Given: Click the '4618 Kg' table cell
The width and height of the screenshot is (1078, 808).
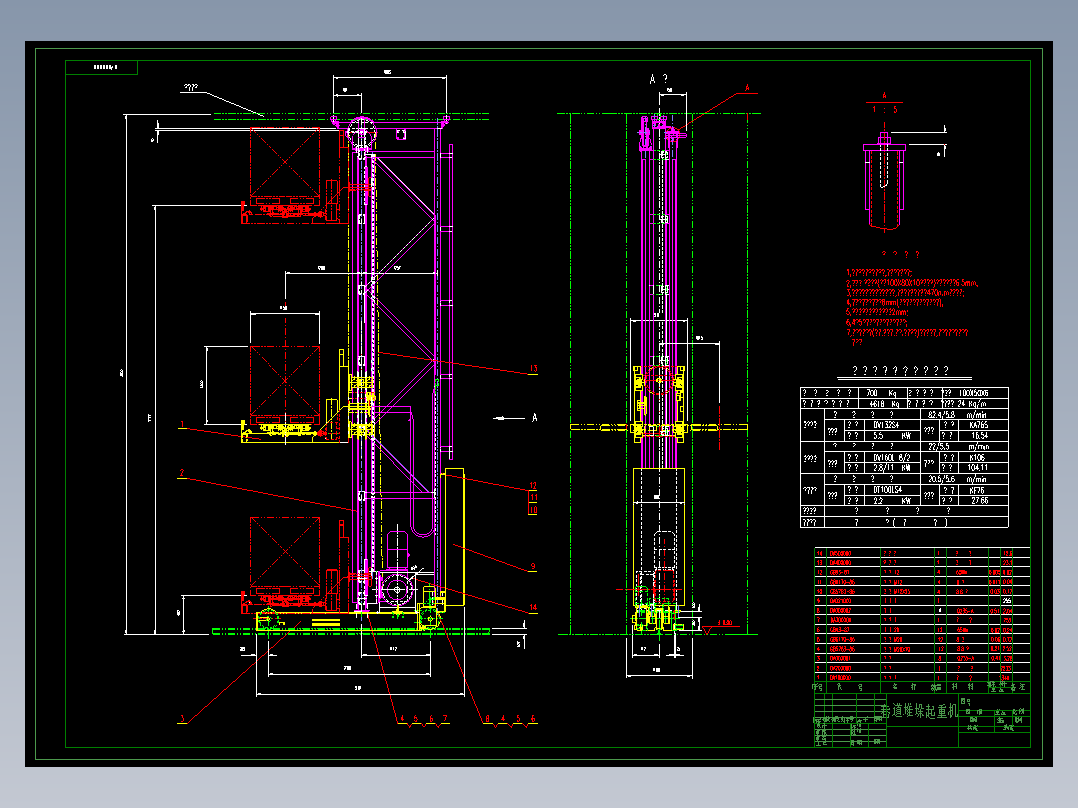Looking at the screenshot, I should 882,404.
